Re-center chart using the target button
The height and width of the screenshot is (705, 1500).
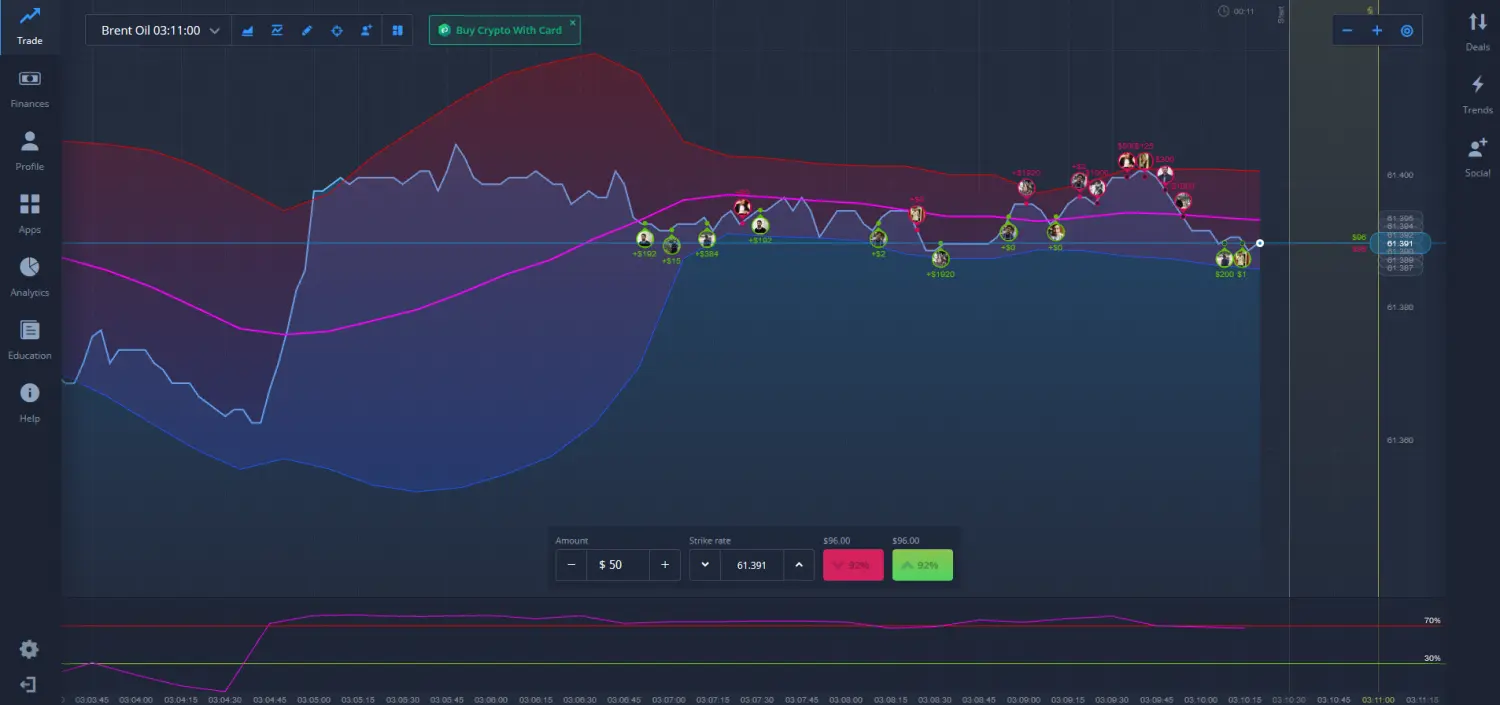tap(1407, 31)
